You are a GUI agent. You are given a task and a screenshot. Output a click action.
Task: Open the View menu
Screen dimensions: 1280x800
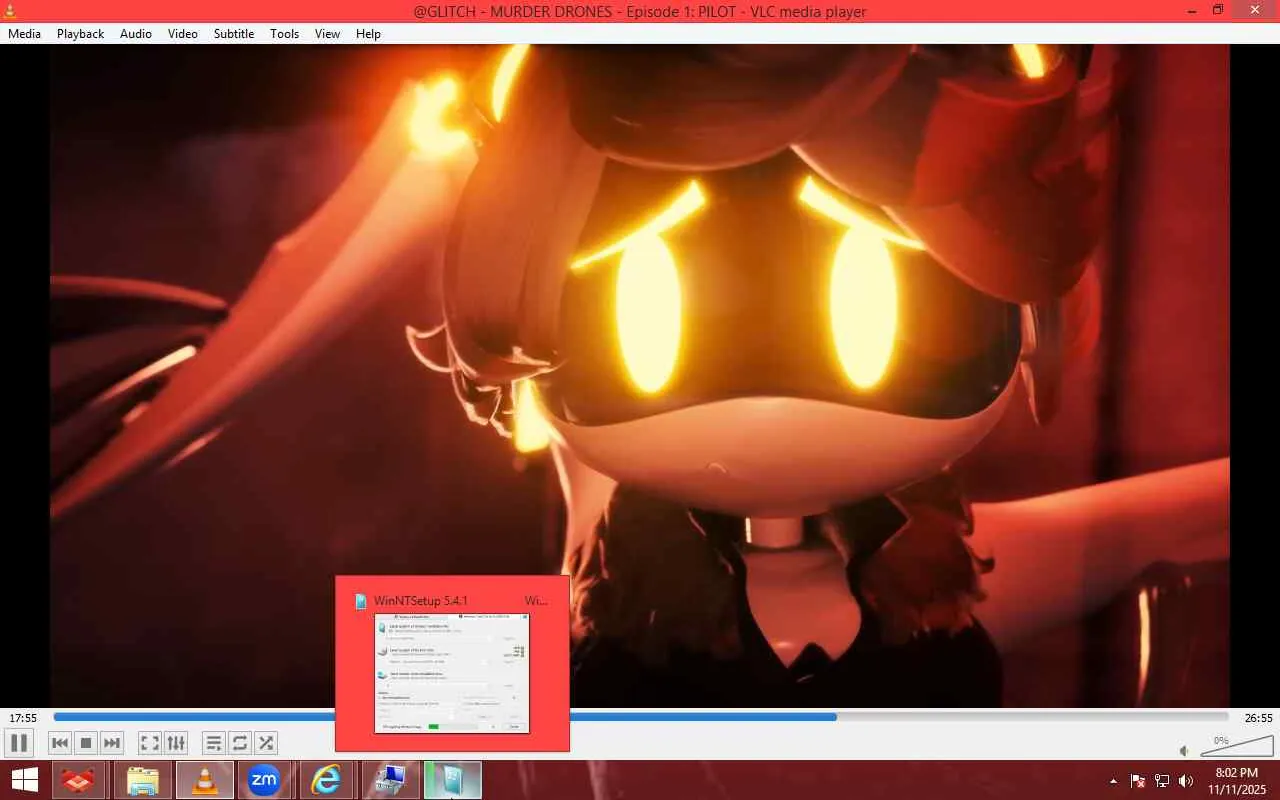tap(328, 34)
